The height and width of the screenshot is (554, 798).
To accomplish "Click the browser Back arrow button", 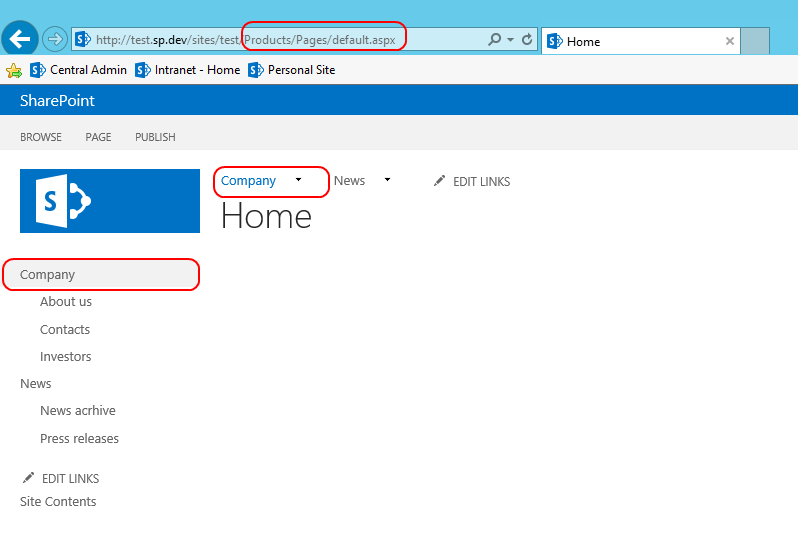I will coord(20,39).
